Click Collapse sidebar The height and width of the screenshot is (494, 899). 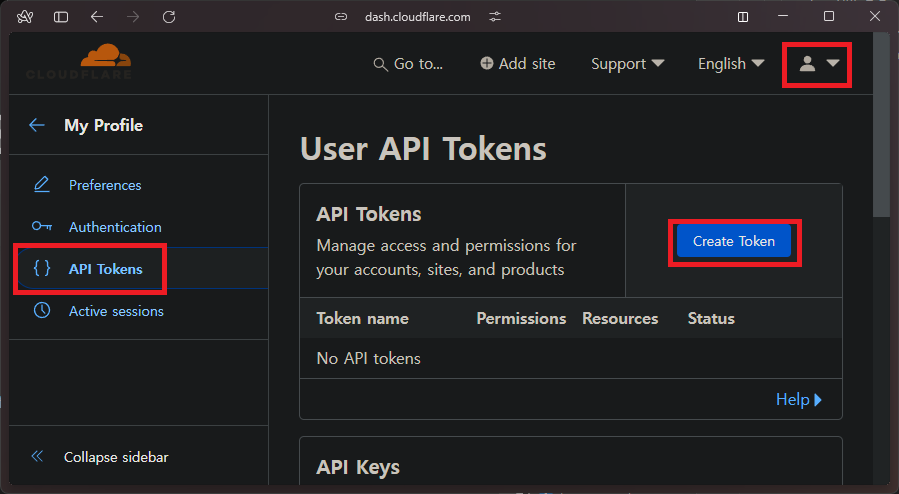click(x=116, y=457)
